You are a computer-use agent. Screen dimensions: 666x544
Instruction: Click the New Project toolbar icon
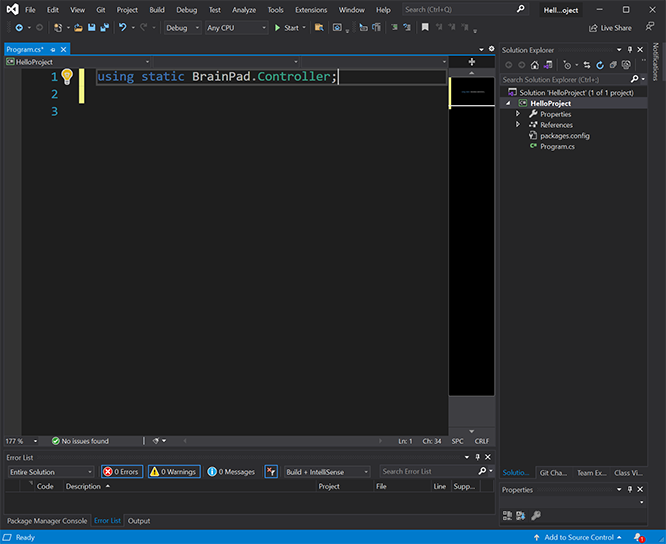pyautogui.click(x=58, y=28)
